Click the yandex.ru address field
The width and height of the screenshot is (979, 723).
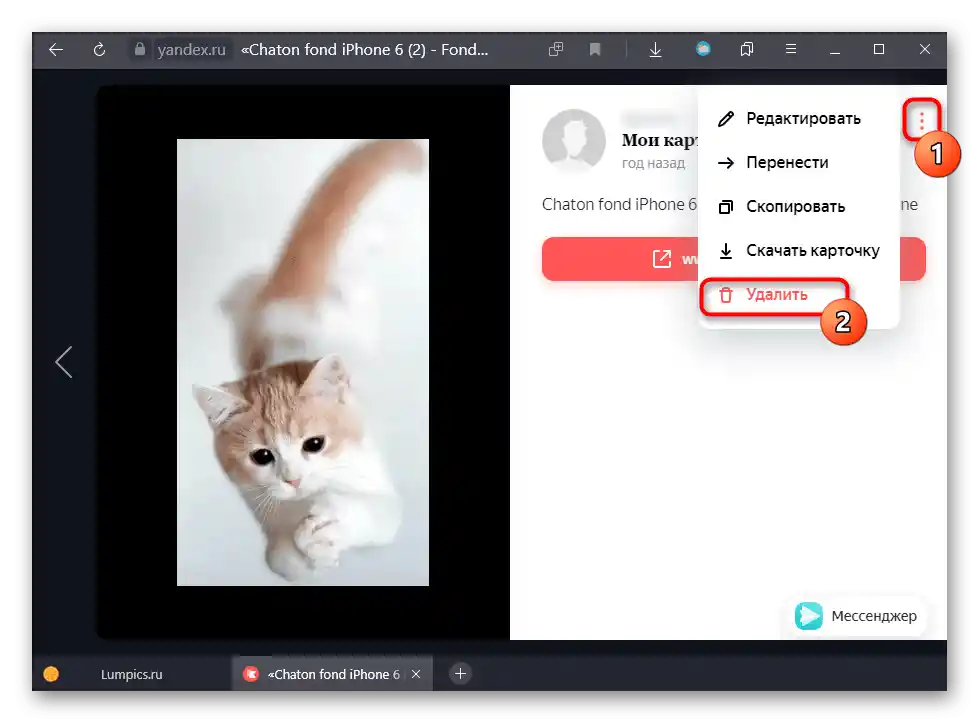tap(192, 49)
